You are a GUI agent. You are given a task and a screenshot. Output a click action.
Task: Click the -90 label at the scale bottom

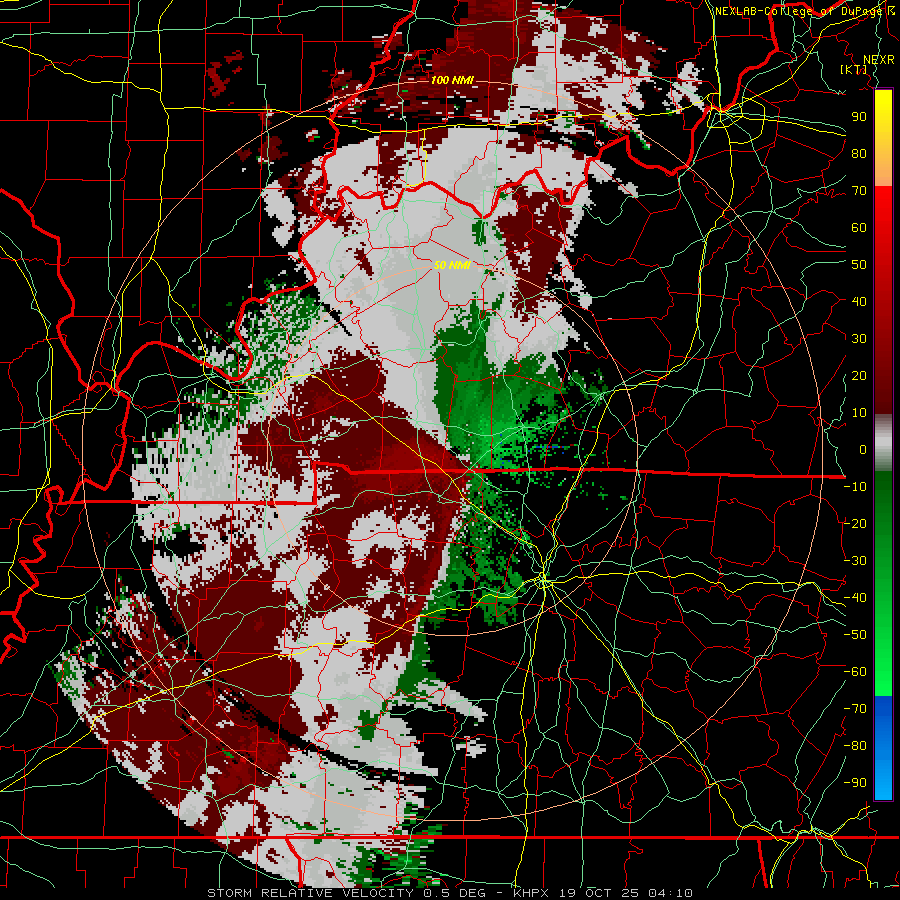point(855,782)
